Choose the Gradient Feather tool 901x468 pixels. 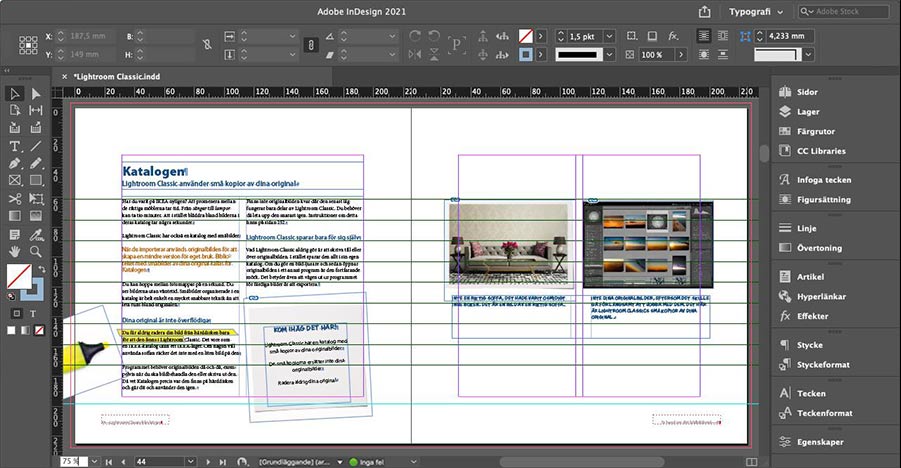coord(36,216)
